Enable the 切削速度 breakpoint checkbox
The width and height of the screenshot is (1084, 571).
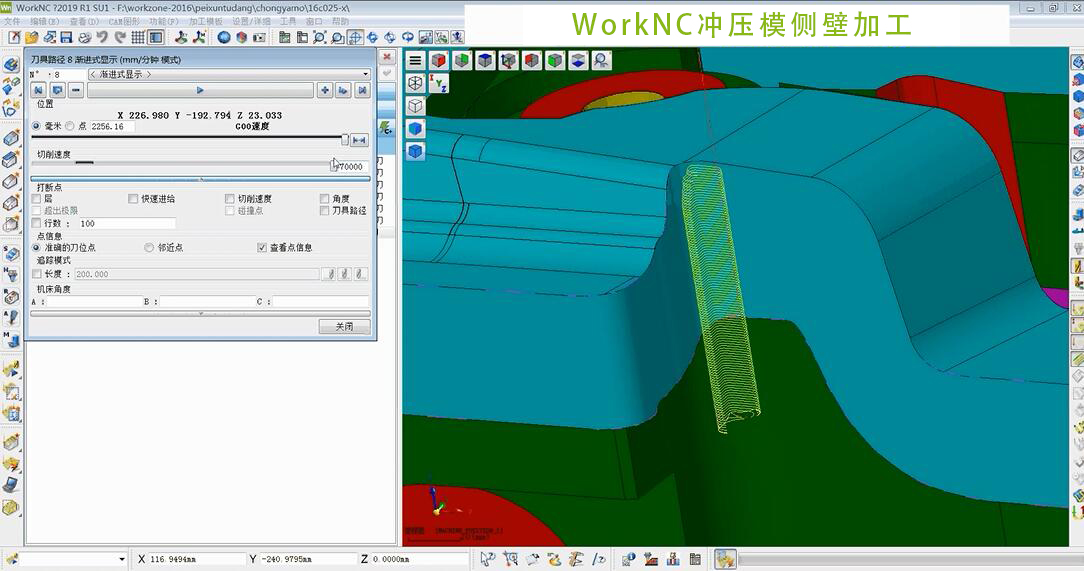click(230, 199)
